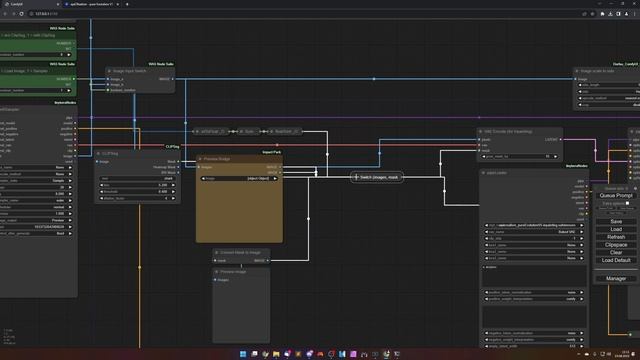640x360 pixels.
Task: Open the browser menu at toolbar end
Action: (635, 14)
